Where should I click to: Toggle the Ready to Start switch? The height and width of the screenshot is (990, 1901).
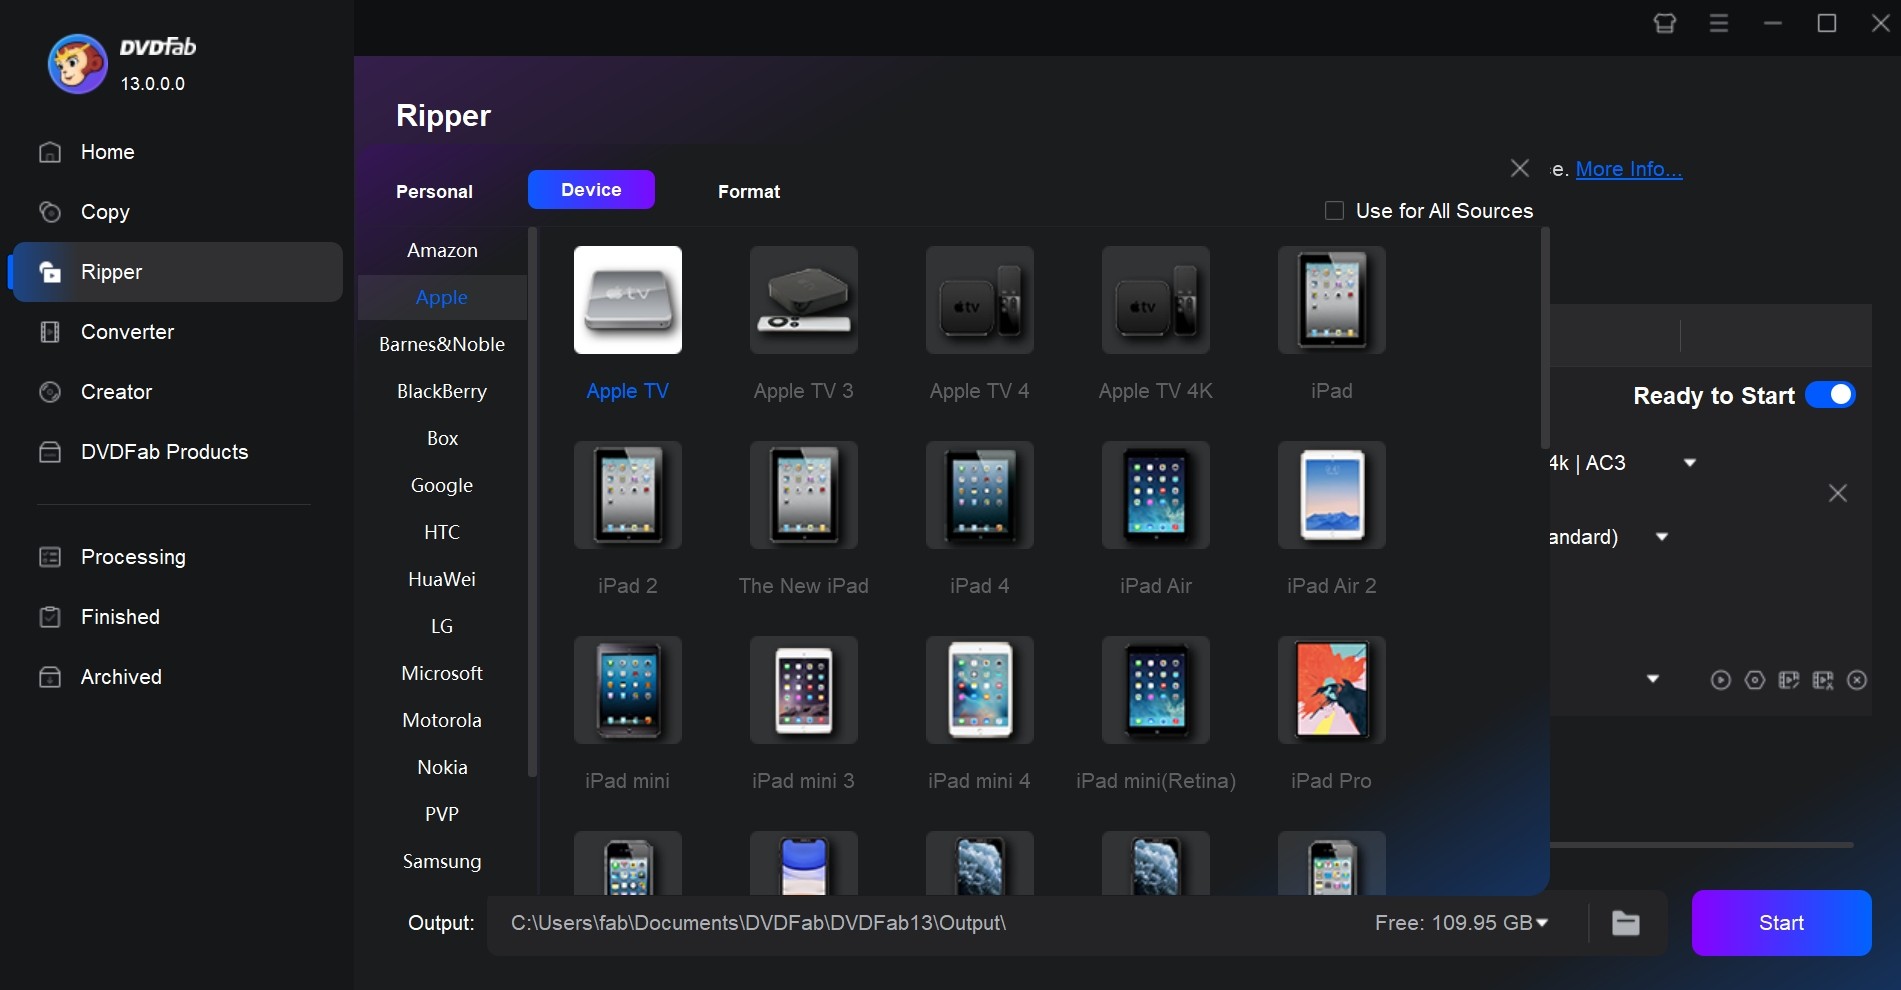coord(1830,395)
